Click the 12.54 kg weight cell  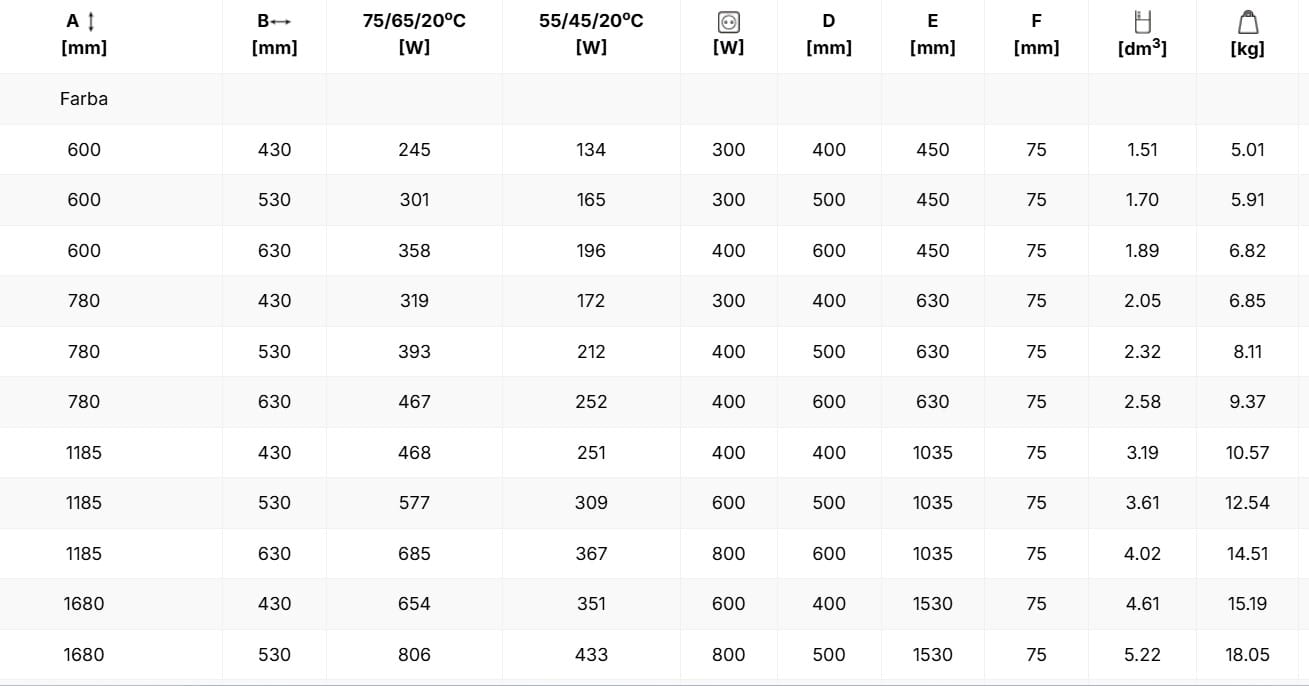pos(1247,503)
